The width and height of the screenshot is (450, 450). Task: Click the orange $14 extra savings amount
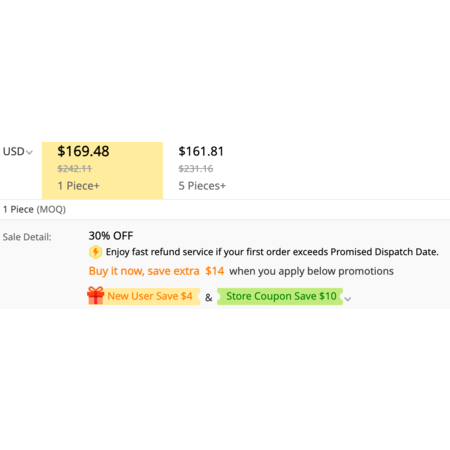[x=214, y=271]
